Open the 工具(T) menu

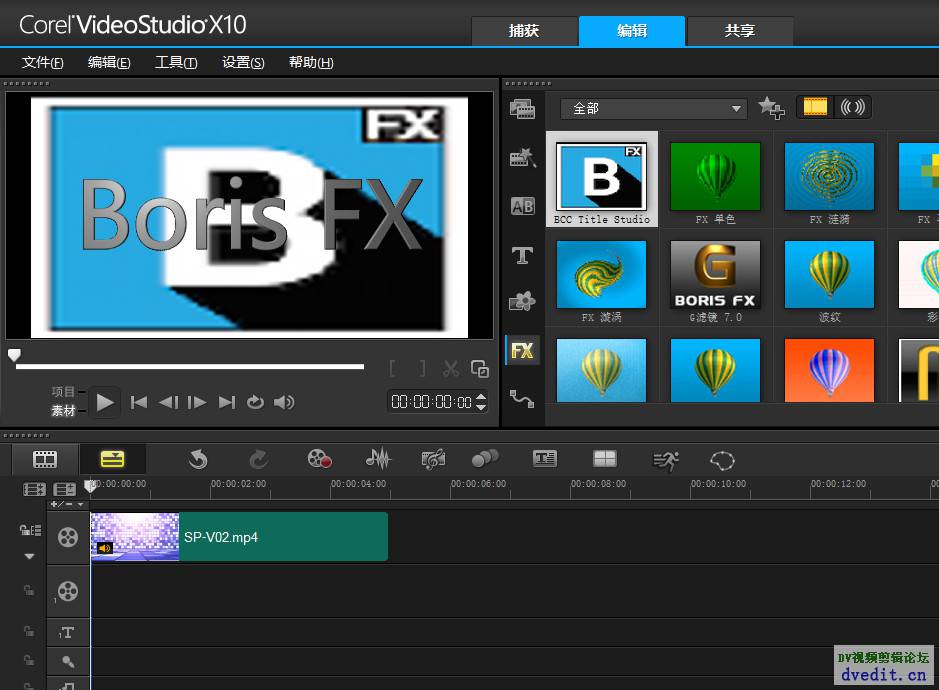[176, 62]
